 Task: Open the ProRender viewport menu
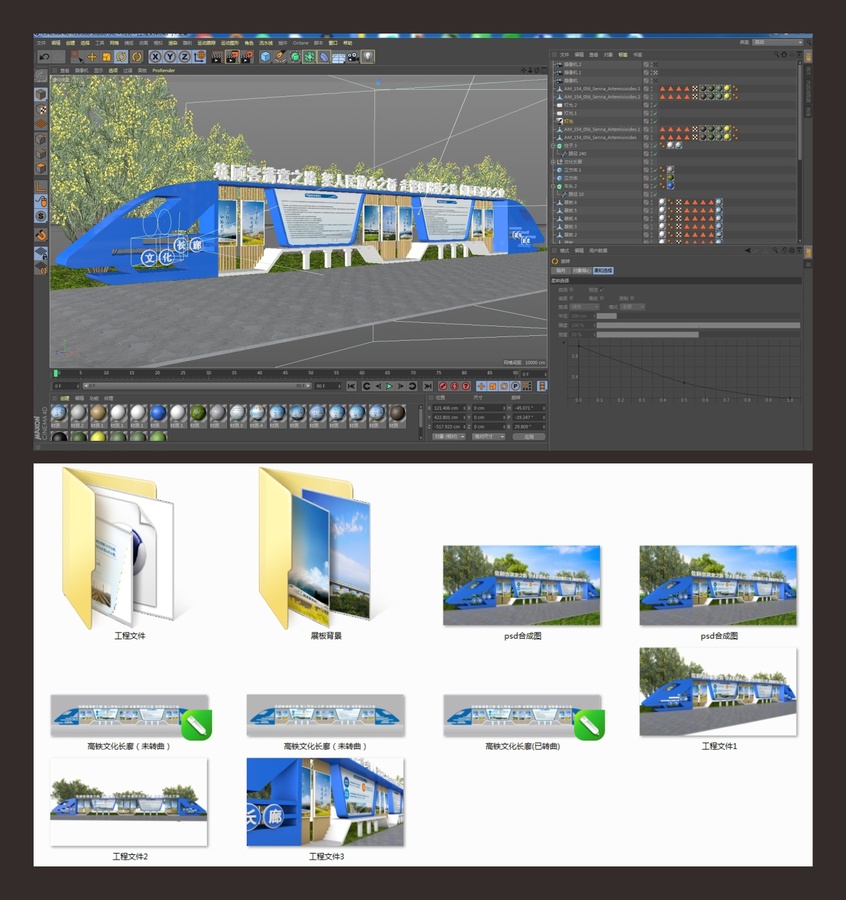(164, 71)
